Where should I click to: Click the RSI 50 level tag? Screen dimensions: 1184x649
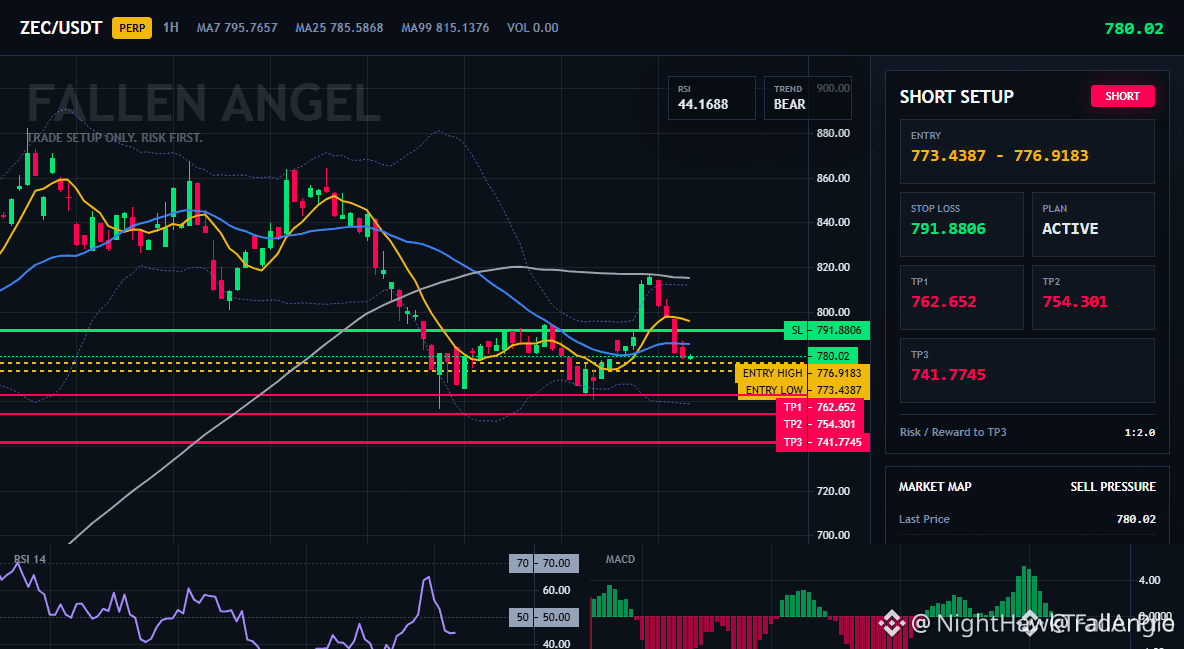click(544, 617)
